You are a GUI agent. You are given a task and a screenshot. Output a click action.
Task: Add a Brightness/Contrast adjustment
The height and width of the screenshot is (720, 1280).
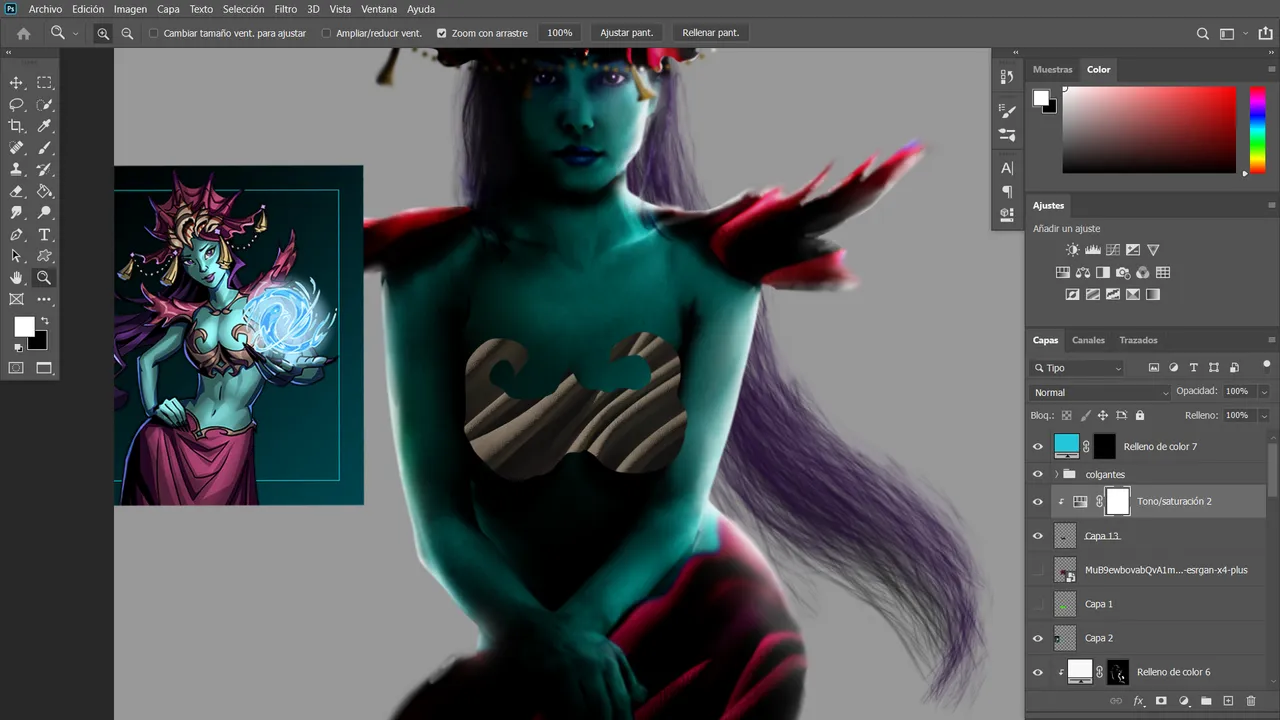point(1072,250)
